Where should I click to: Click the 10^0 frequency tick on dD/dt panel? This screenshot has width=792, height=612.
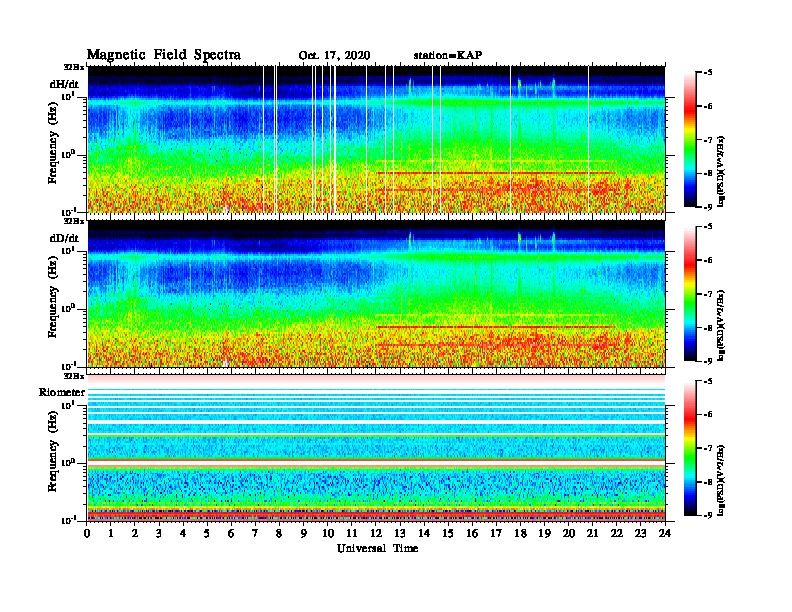[x=68, y=308]
